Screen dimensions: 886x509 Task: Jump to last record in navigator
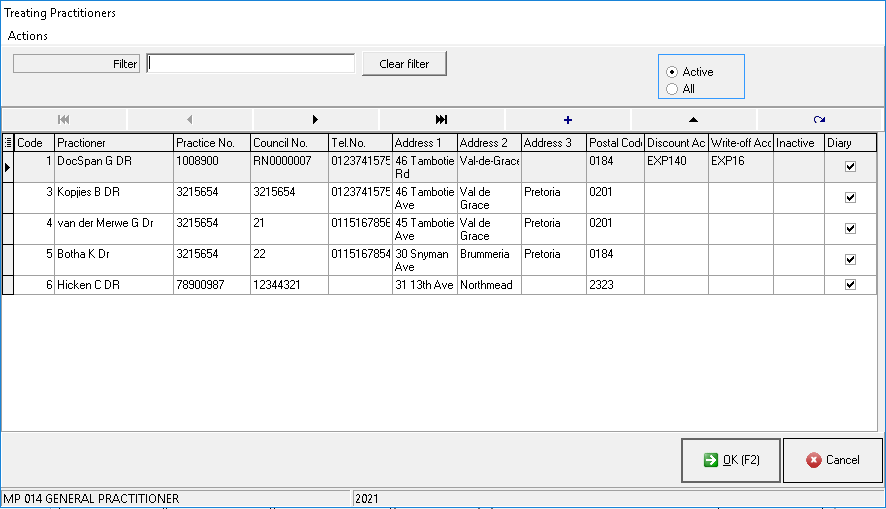click(442, 119)
